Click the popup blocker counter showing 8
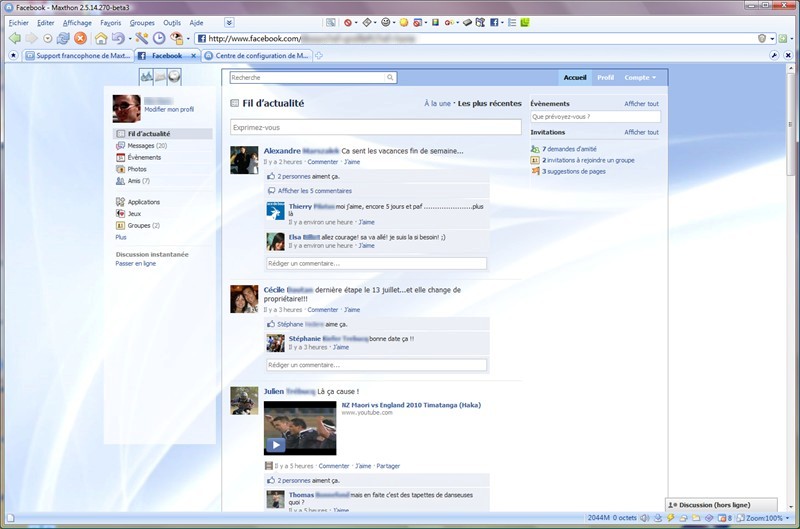800x529 pixels. click(x=725, y=518)
